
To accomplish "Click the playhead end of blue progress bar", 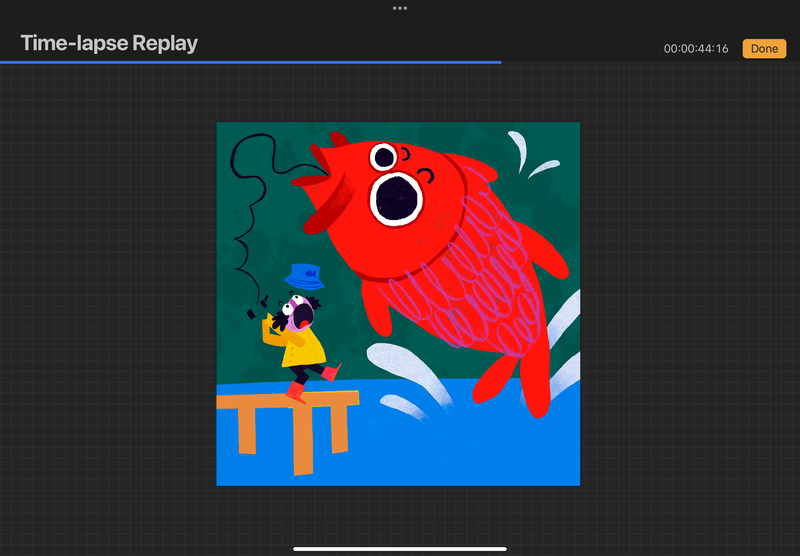I will 500,62.
